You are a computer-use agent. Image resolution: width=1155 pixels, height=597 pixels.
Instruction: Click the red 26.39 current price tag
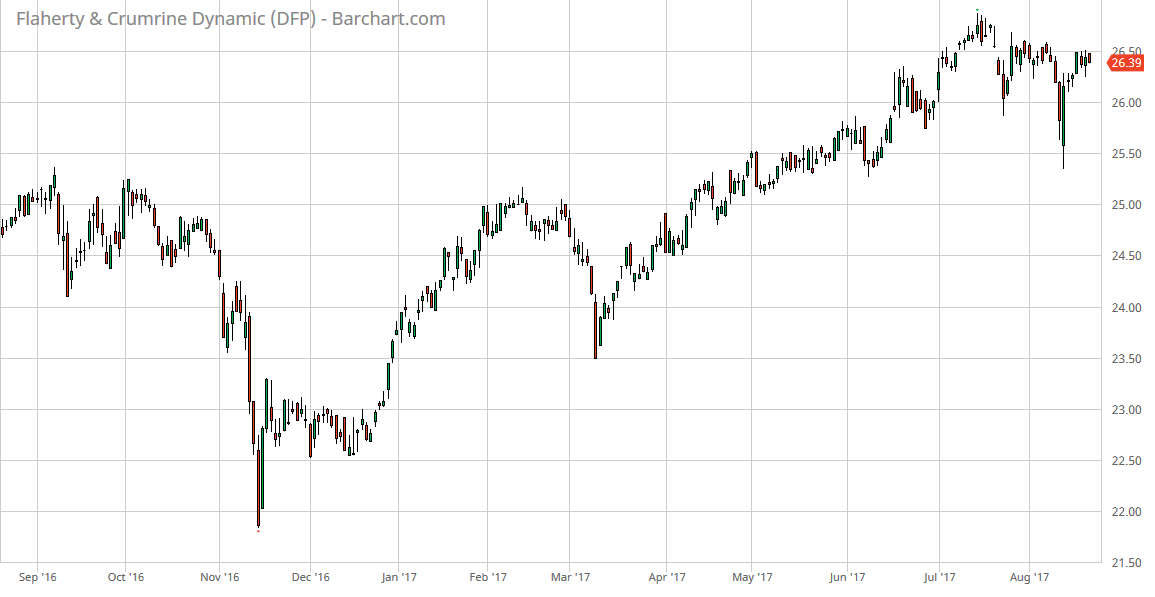(x=1126, y=63)
